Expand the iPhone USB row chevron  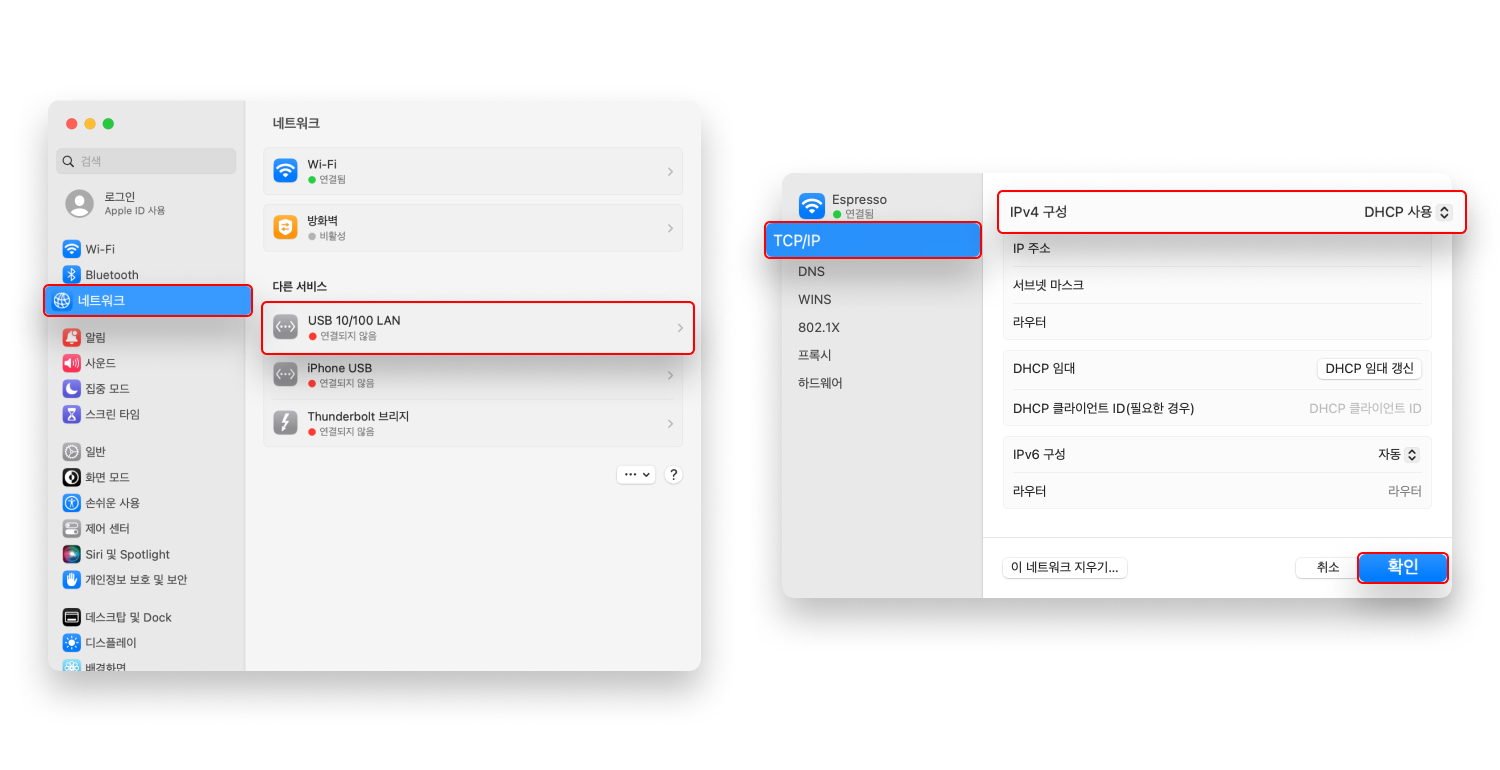coord(670,376)
